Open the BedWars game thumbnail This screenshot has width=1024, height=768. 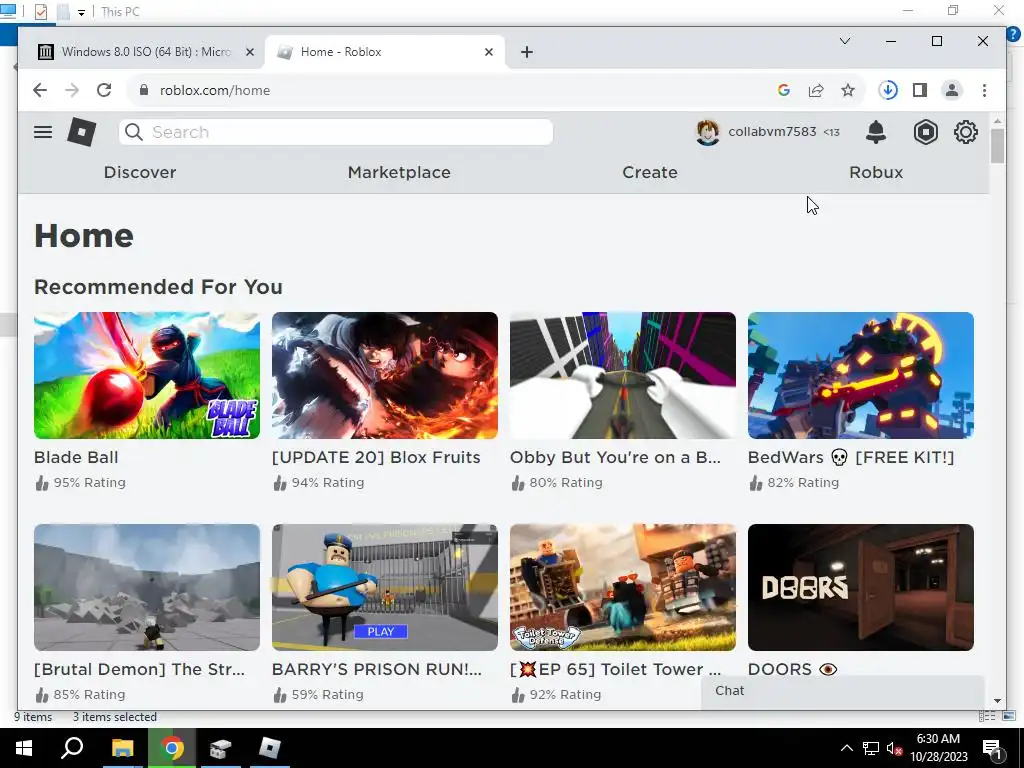(x=861, y=376)
